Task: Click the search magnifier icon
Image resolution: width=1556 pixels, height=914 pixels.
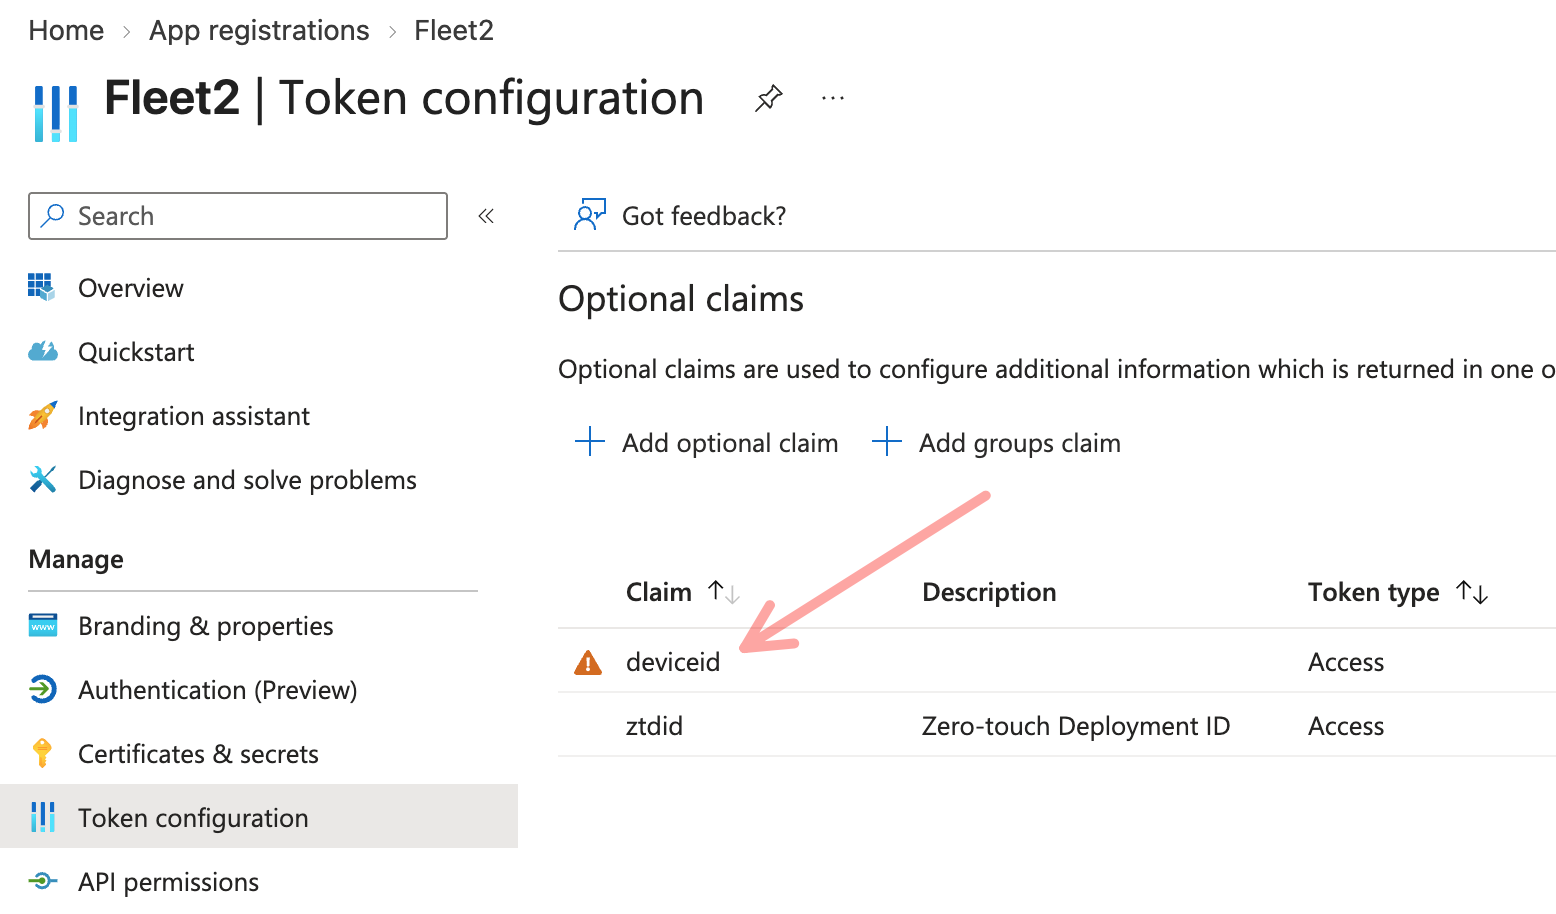Action: click(x=53, y=215)
